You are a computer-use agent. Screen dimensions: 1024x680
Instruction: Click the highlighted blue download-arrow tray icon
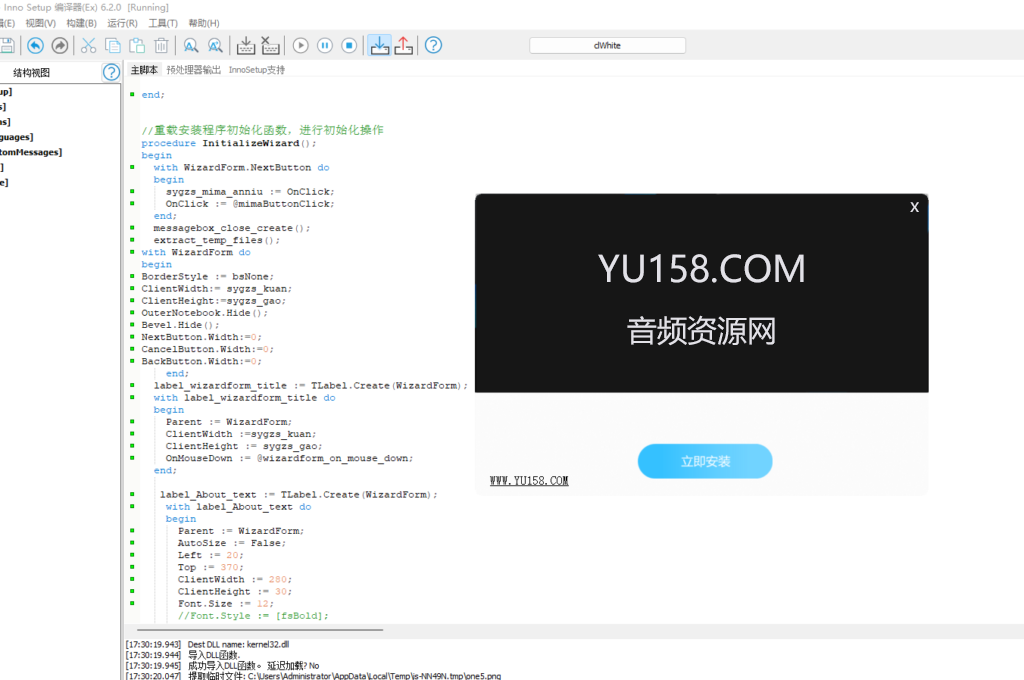(x=379, y=45)
